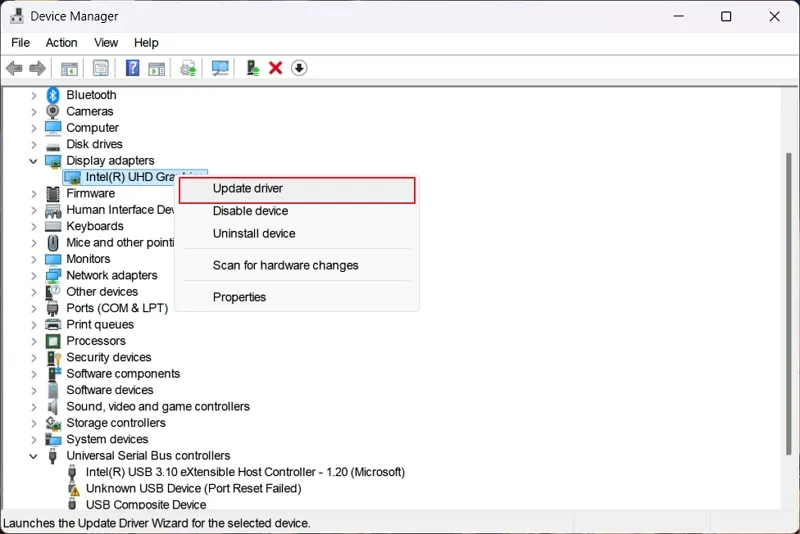Click the Print queues printer icon
Screen dimensions: 800x534
[x=53, y=324]
